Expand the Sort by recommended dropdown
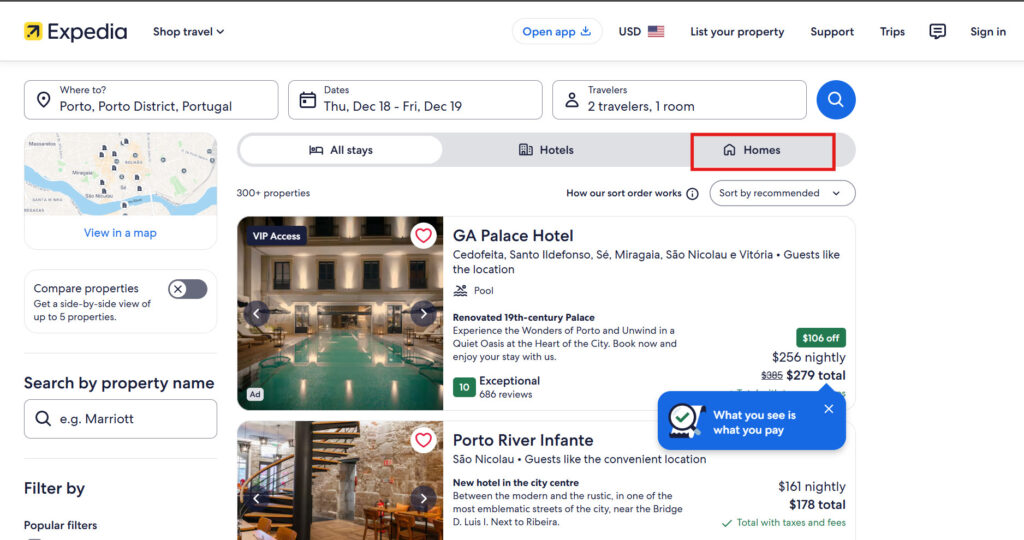The width and height of the screenshot is (1024, 540). (x=782, y=193)
